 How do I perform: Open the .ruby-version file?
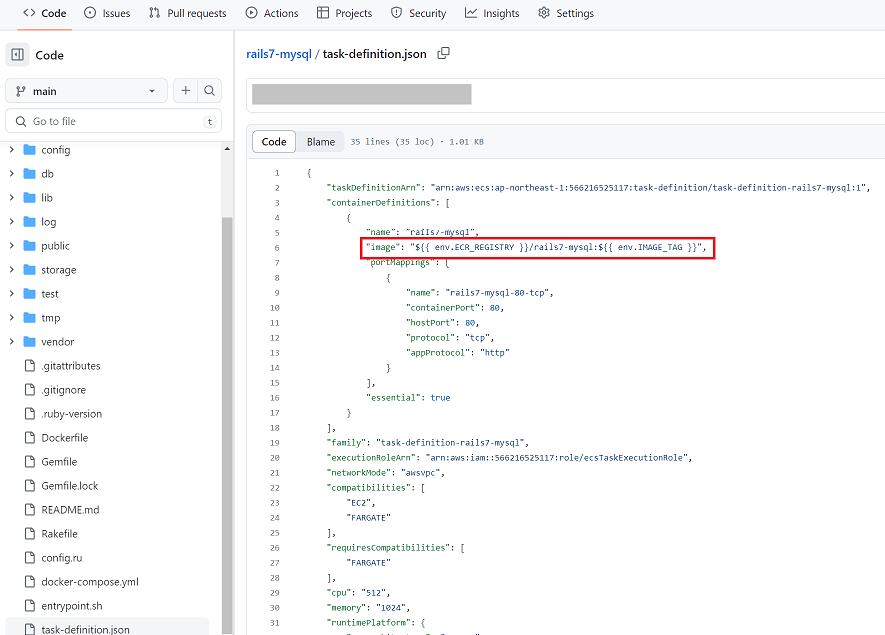coord(72,414)
